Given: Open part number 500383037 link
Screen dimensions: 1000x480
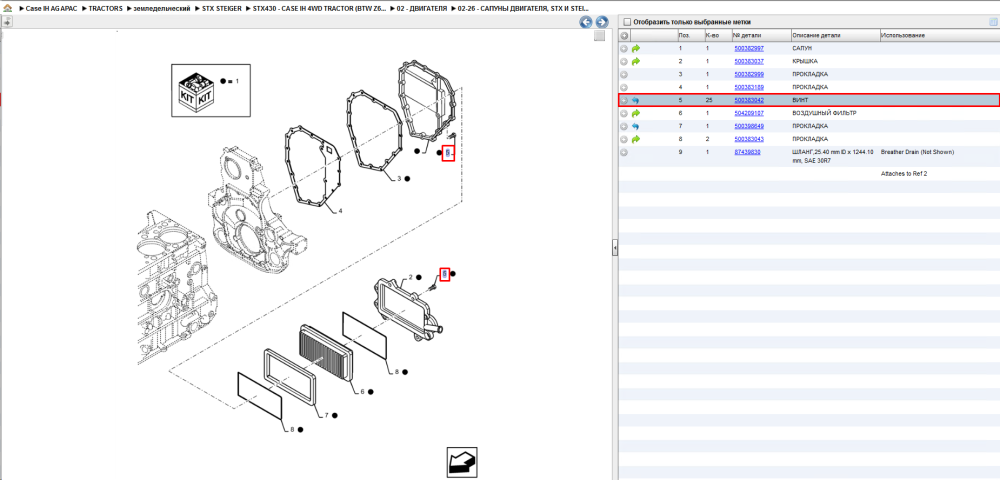Looking at the screenshot, I should click(x=749, y=61).
